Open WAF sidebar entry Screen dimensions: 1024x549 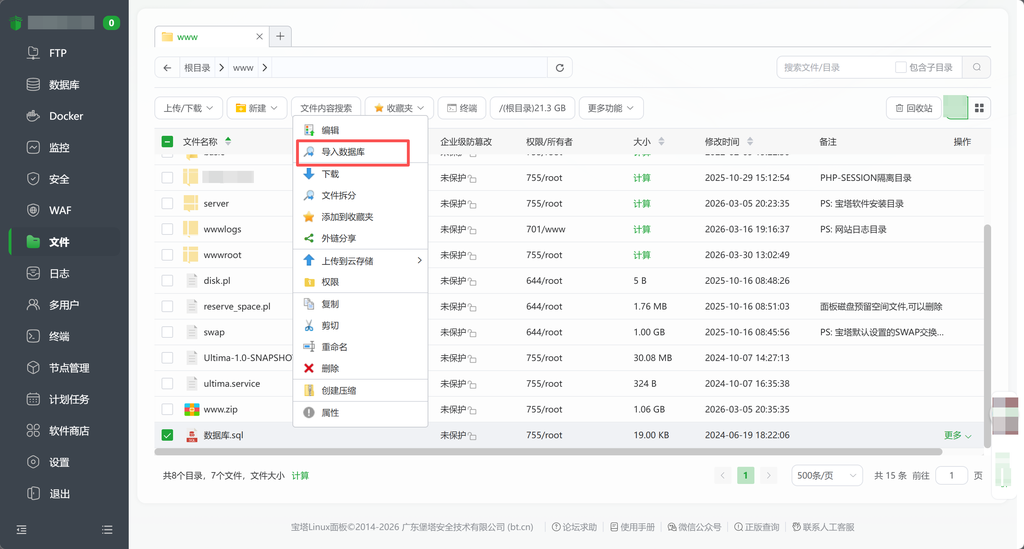pyautogui.click(x=60, y=210)
